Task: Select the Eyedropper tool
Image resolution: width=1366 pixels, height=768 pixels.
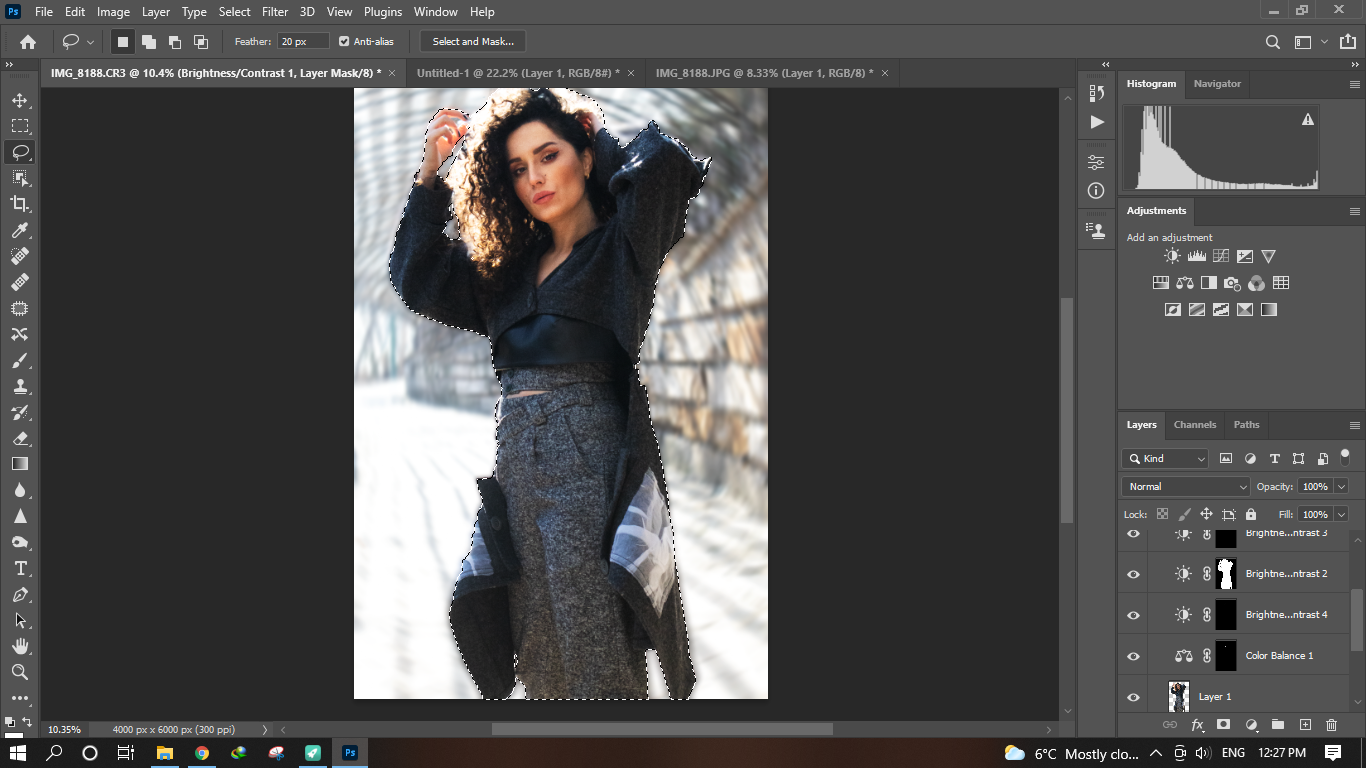Action: coord(19,230)
